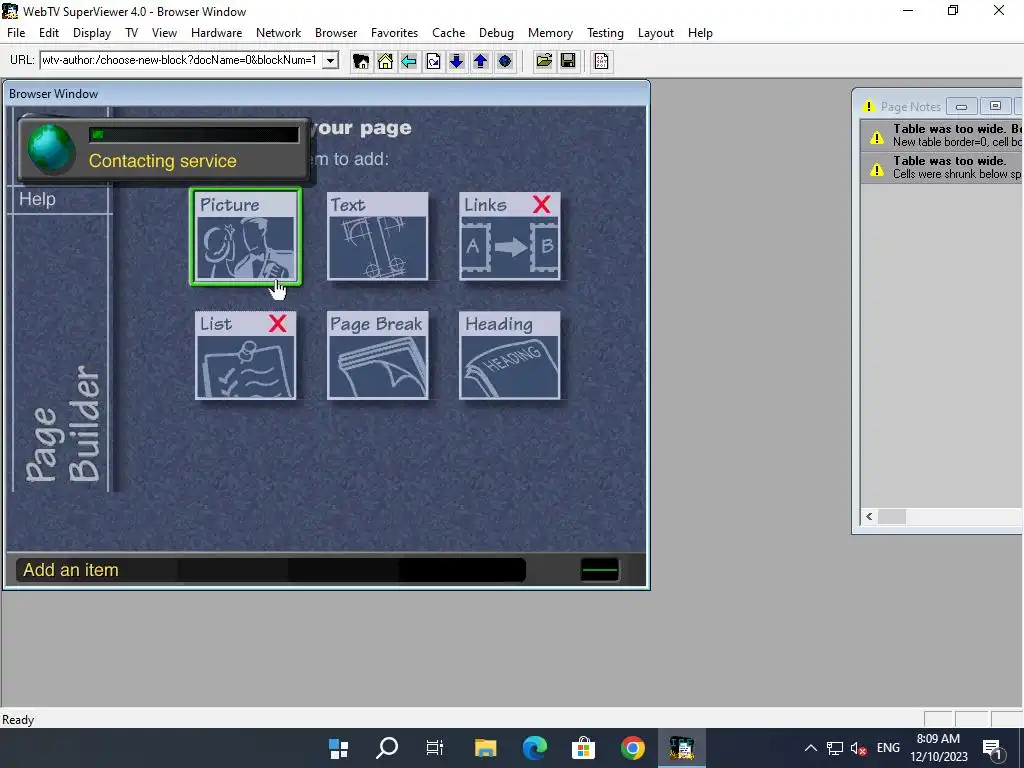Select the first Table was too wide note

[x=942, y=135]
